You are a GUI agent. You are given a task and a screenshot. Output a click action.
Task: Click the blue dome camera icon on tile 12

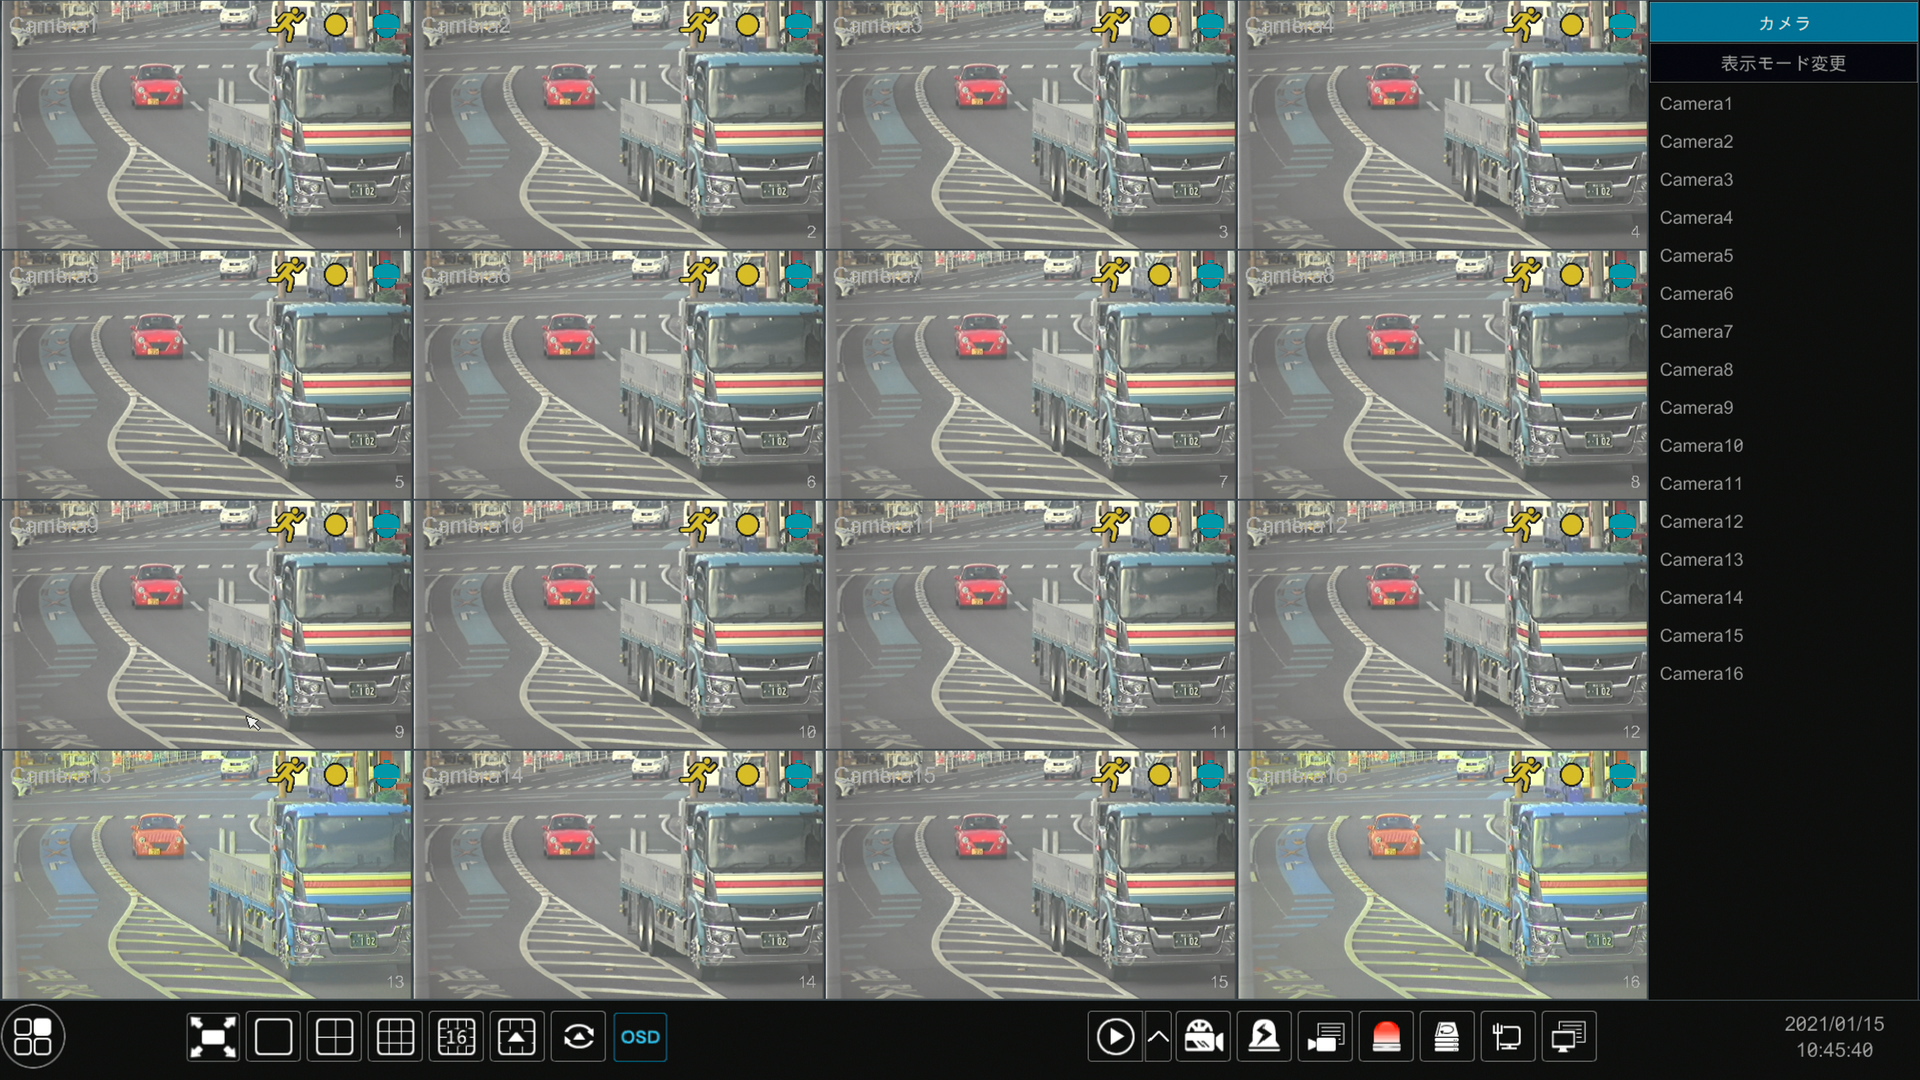1622,524
